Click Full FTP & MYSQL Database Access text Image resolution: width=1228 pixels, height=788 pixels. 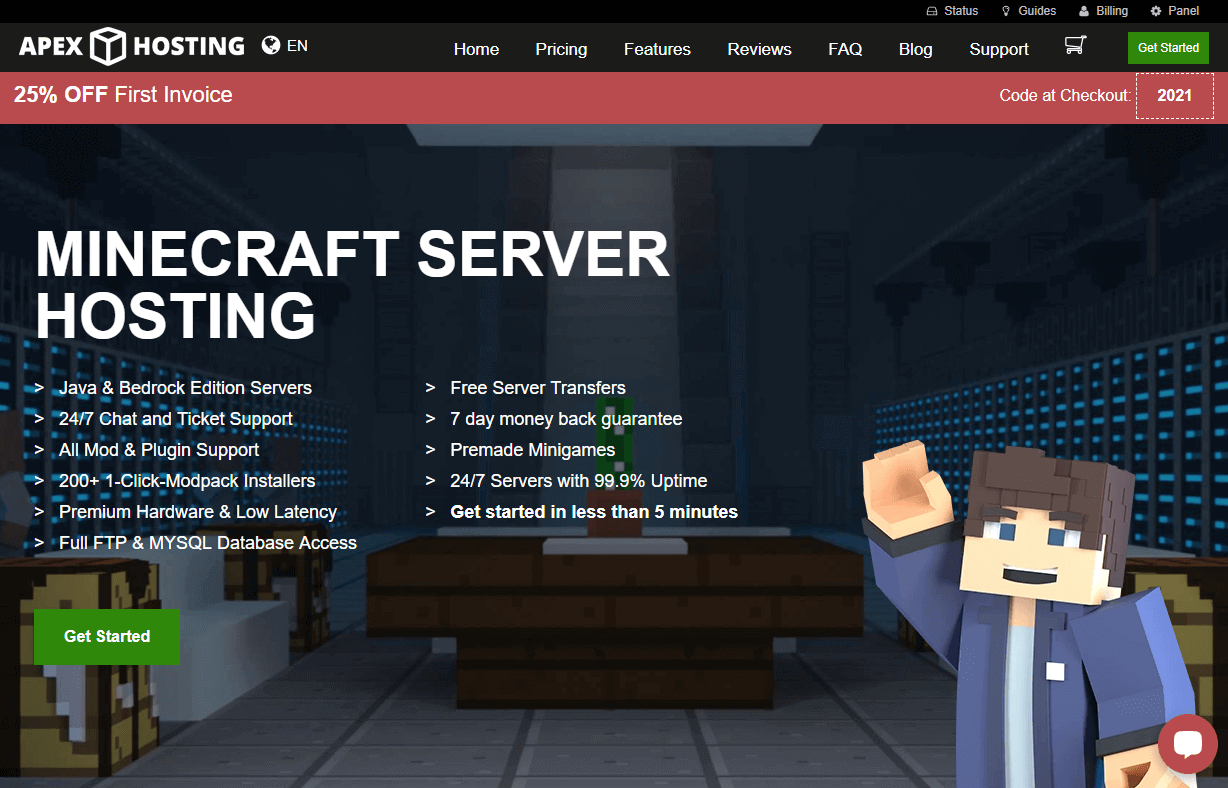coord(208,543)
